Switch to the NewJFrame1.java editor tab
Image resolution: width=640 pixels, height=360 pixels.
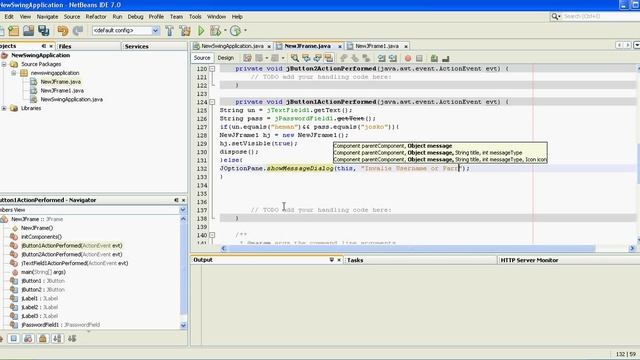pos(377,46)
